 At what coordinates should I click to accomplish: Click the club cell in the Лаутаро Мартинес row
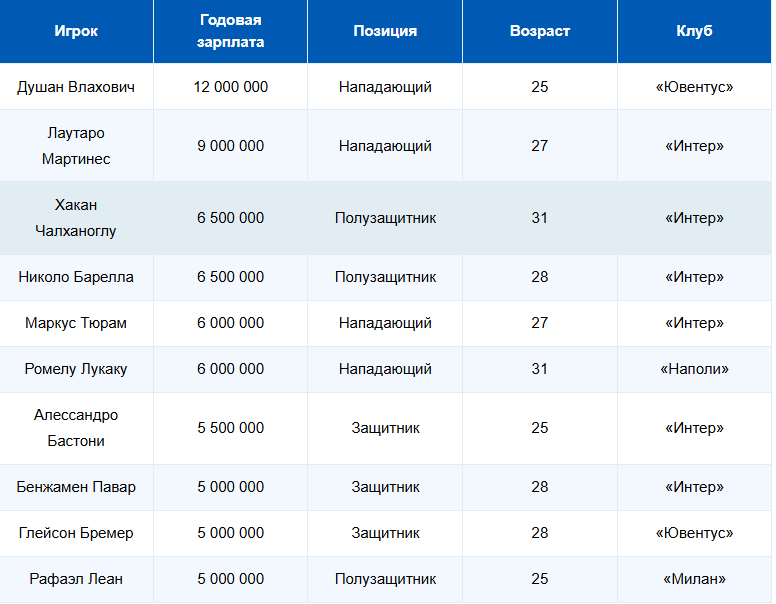(694, 146)
